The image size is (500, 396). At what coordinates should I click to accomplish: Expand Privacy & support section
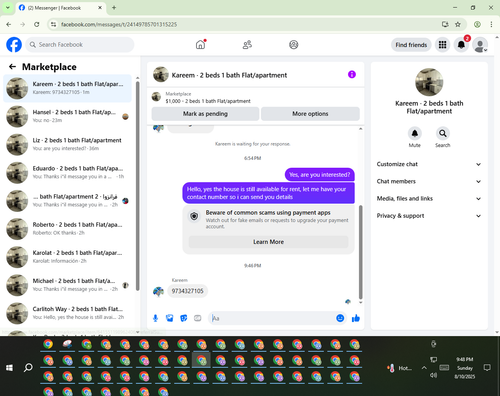[x=429, y=216]
